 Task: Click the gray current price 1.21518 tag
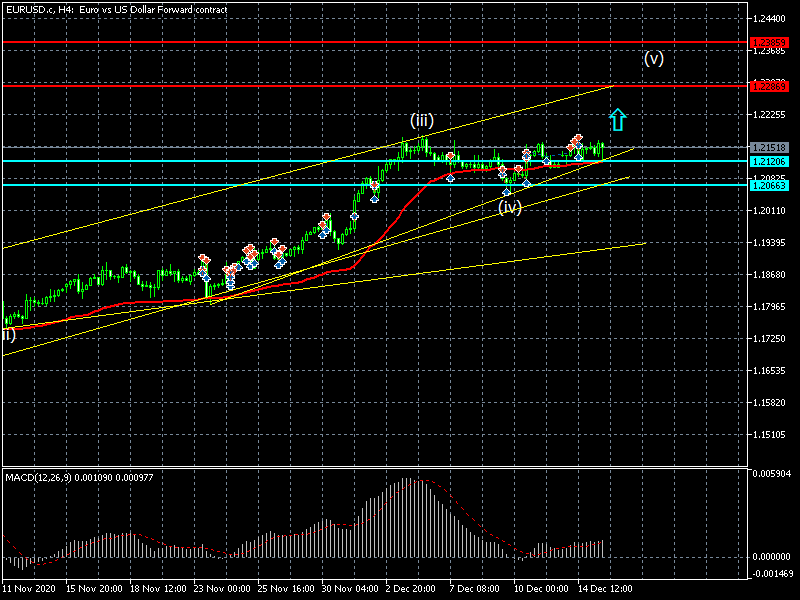pos(772,148)
